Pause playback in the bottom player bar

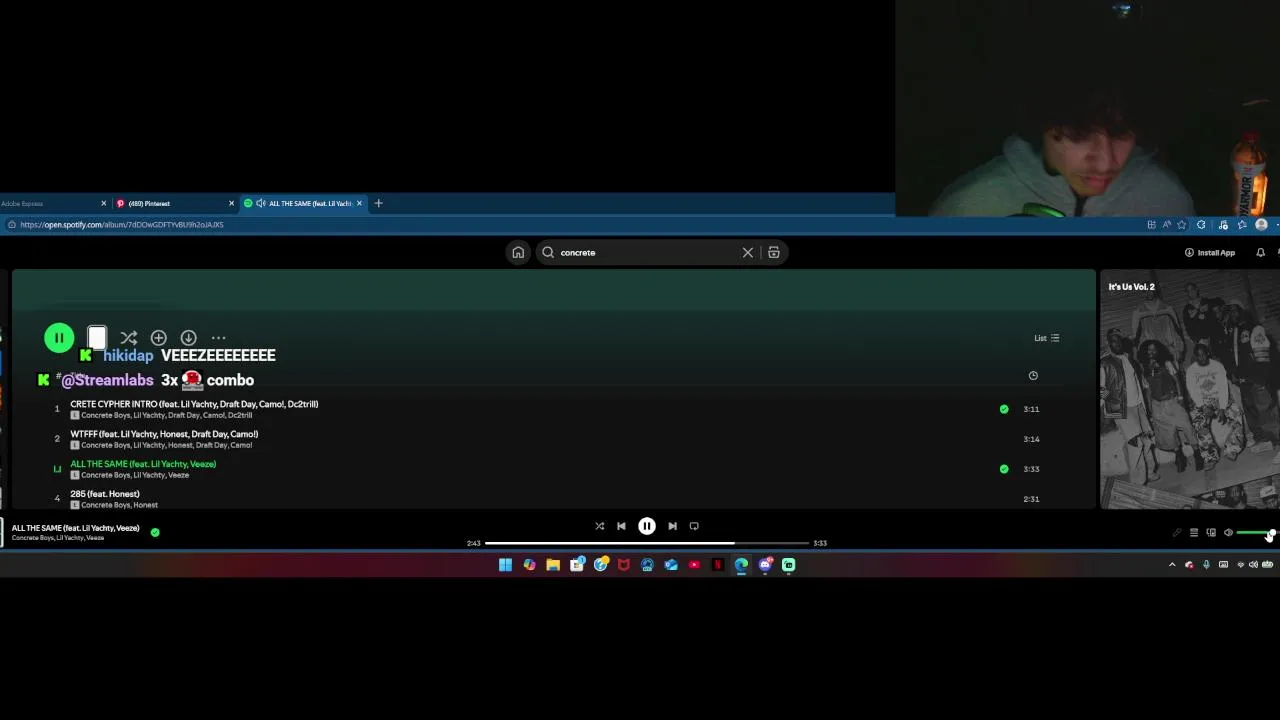647,526
